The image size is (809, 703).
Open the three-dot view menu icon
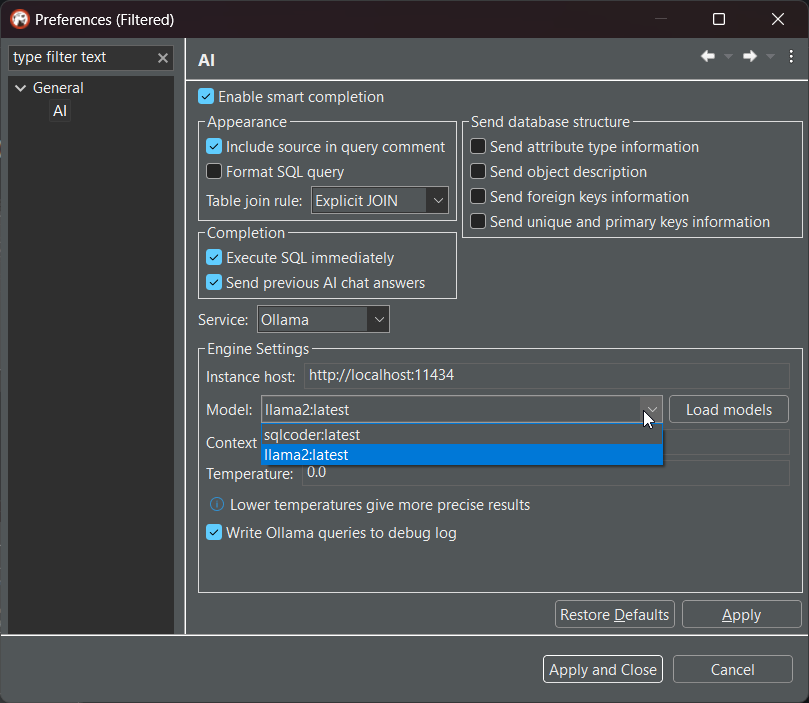[791, 57]
